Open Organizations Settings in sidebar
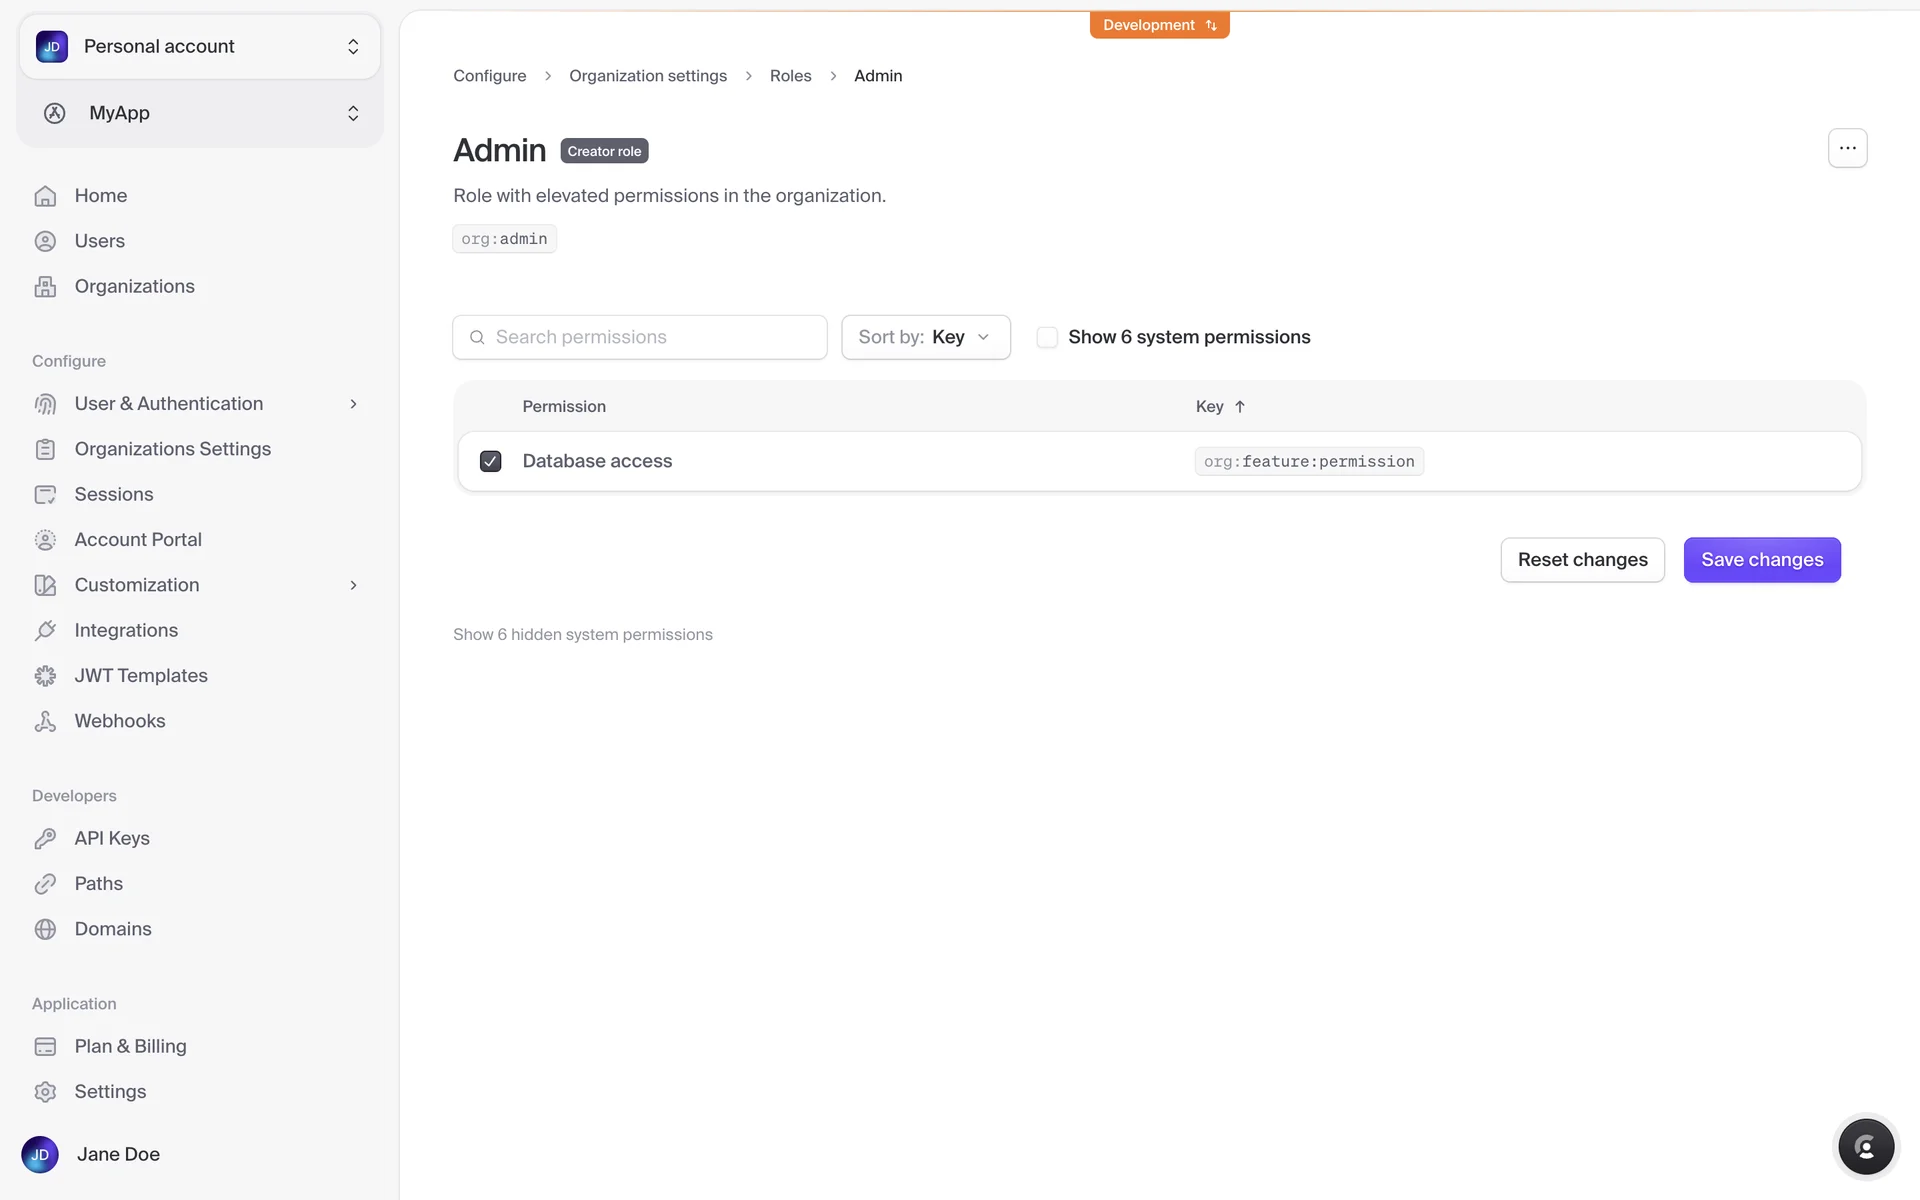This screenshot has width=1920, height=1200. click(x=172, y=449)
